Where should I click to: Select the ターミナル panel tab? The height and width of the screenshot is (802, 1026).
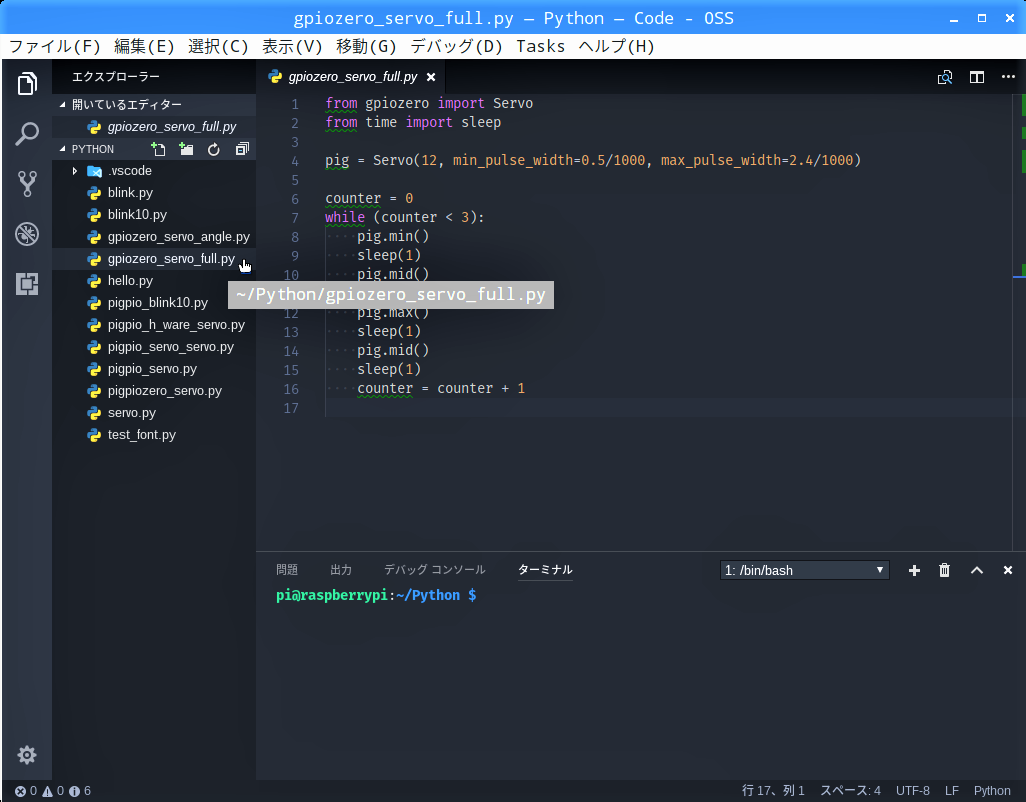coord(545,570)
